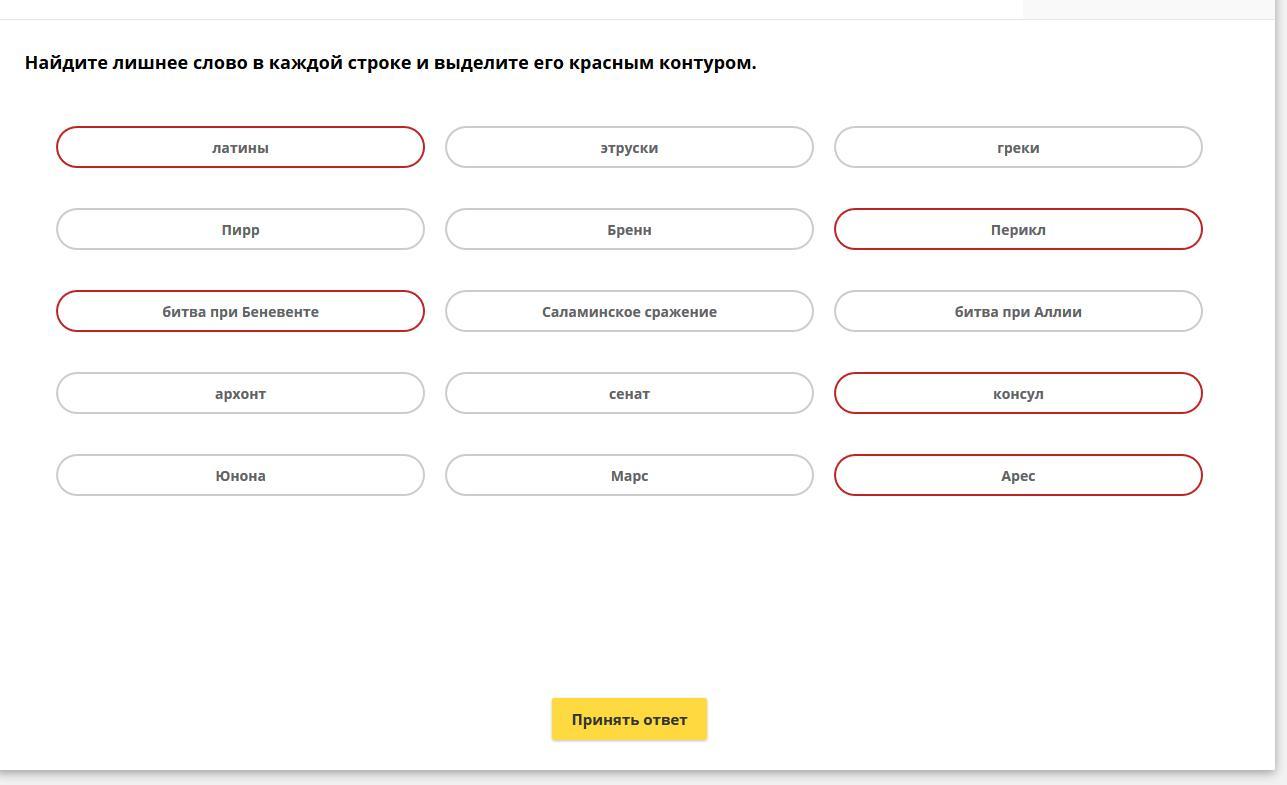This screenshot has width=1287, height=785.
Task: Deselect the 'консул' option
Action: 1018,393
